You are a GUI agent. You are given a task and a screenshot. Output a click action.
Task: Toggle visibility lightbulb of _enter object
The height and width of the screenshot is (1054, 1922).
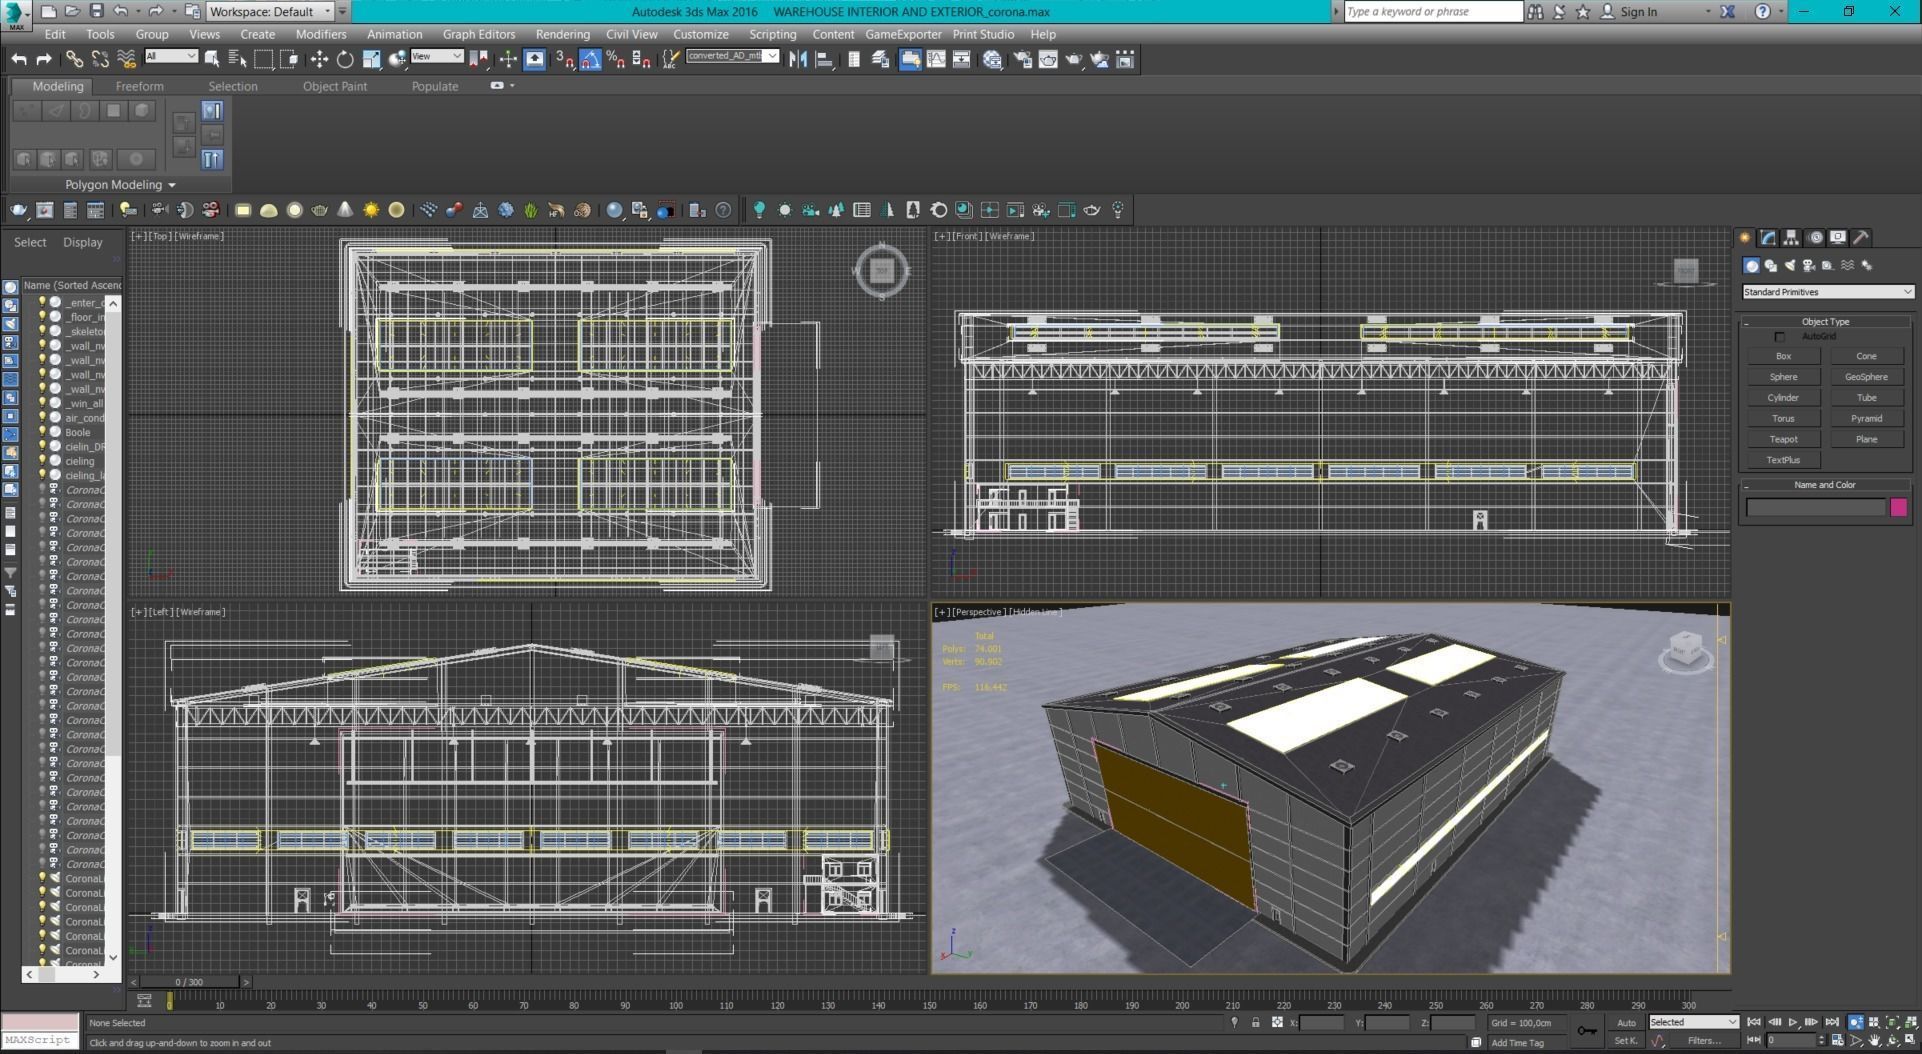pyautogui.click(x=42, y=302)
